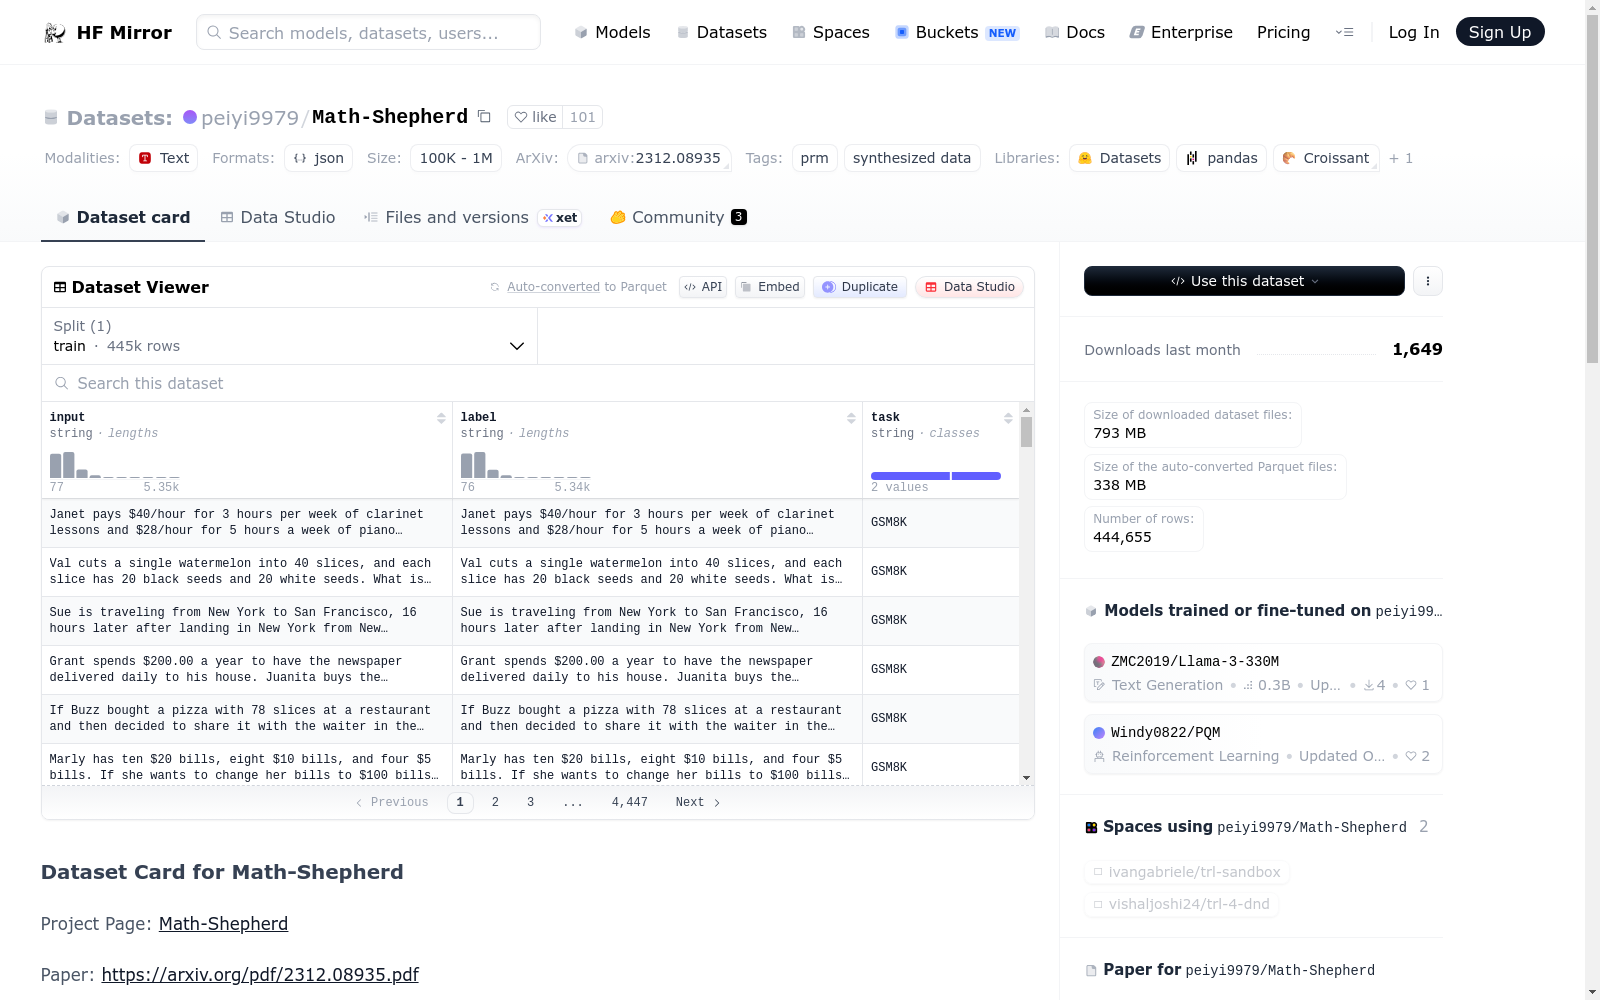The image size is (1600, 1000).
Task: Jump to page 4,447
Action: coord(630,802)
